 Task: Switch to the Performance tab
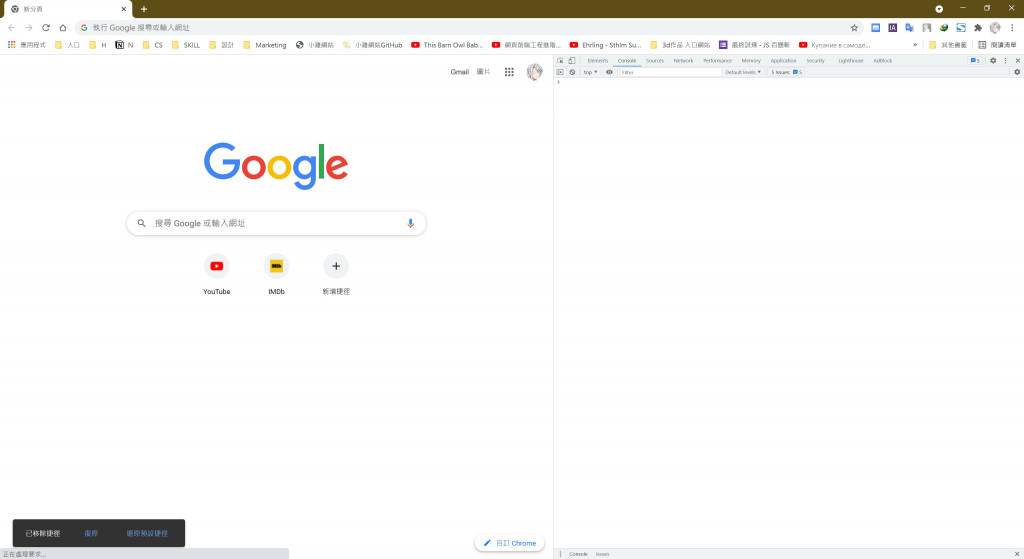click(x=718, y=61)
